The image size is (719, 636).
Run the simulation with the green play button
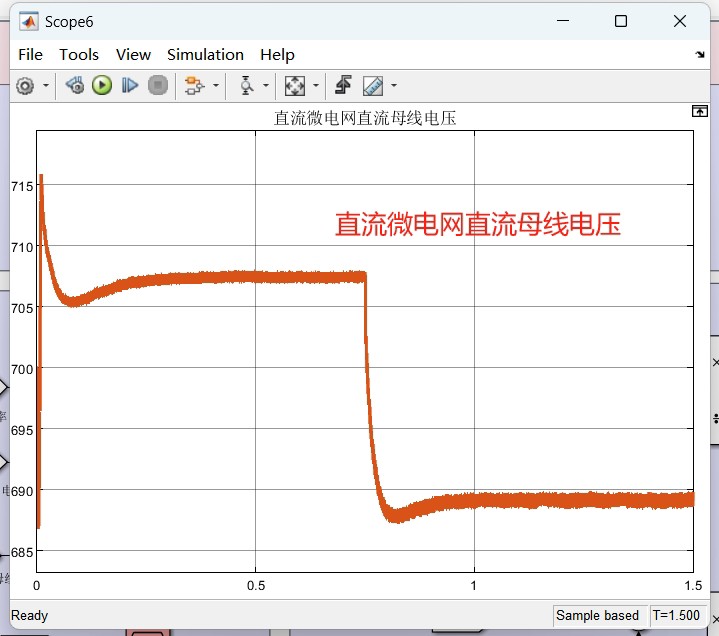coord(102,85)
